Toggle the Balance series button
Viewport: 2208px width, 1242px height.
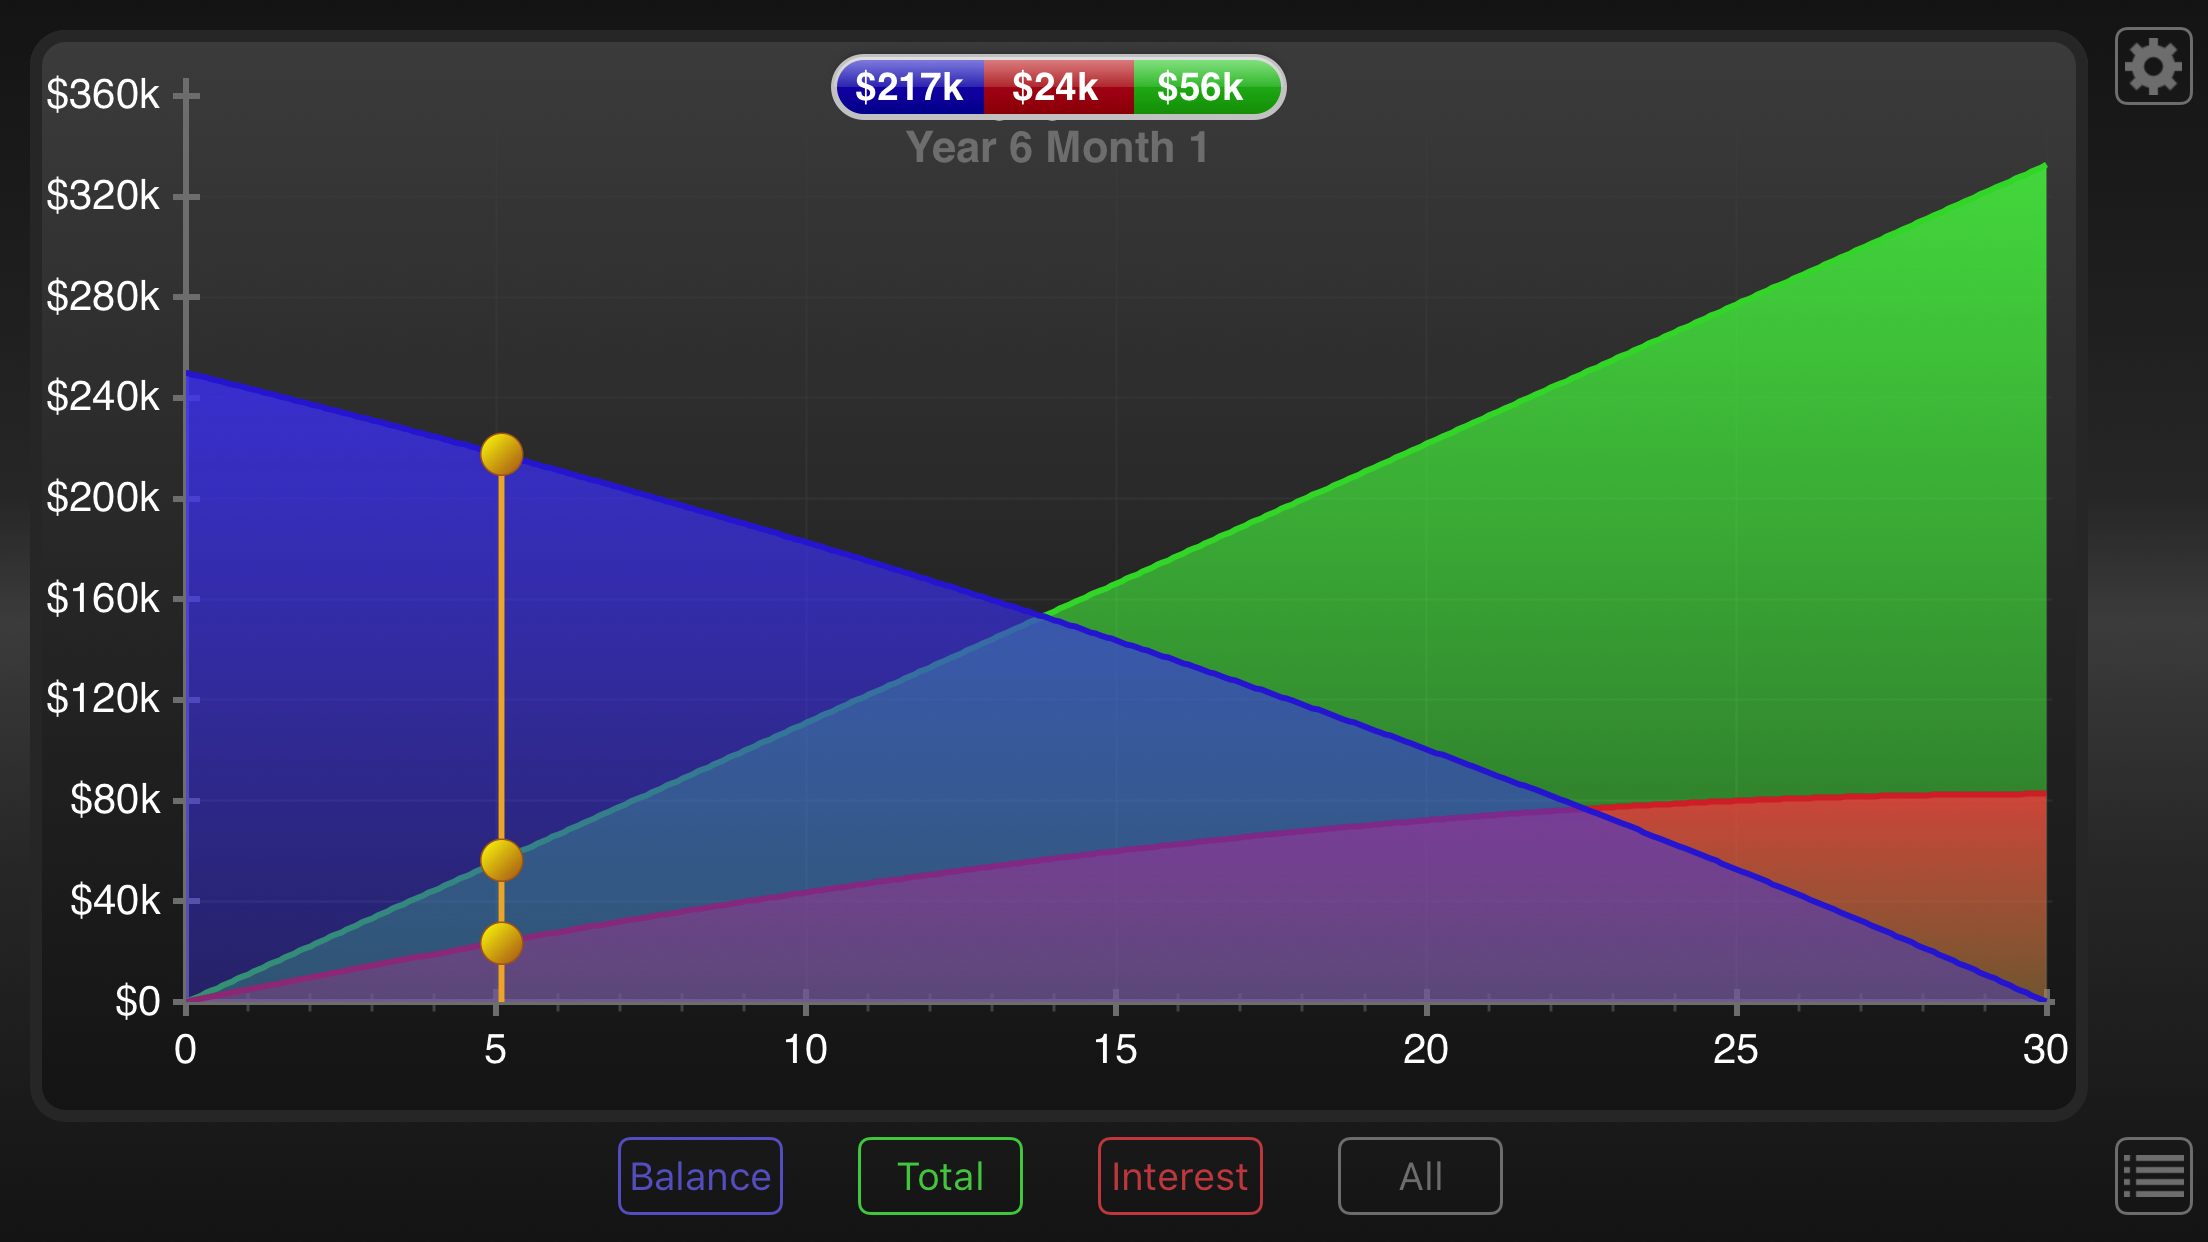pyautogui.click(x=700, y=1176)
